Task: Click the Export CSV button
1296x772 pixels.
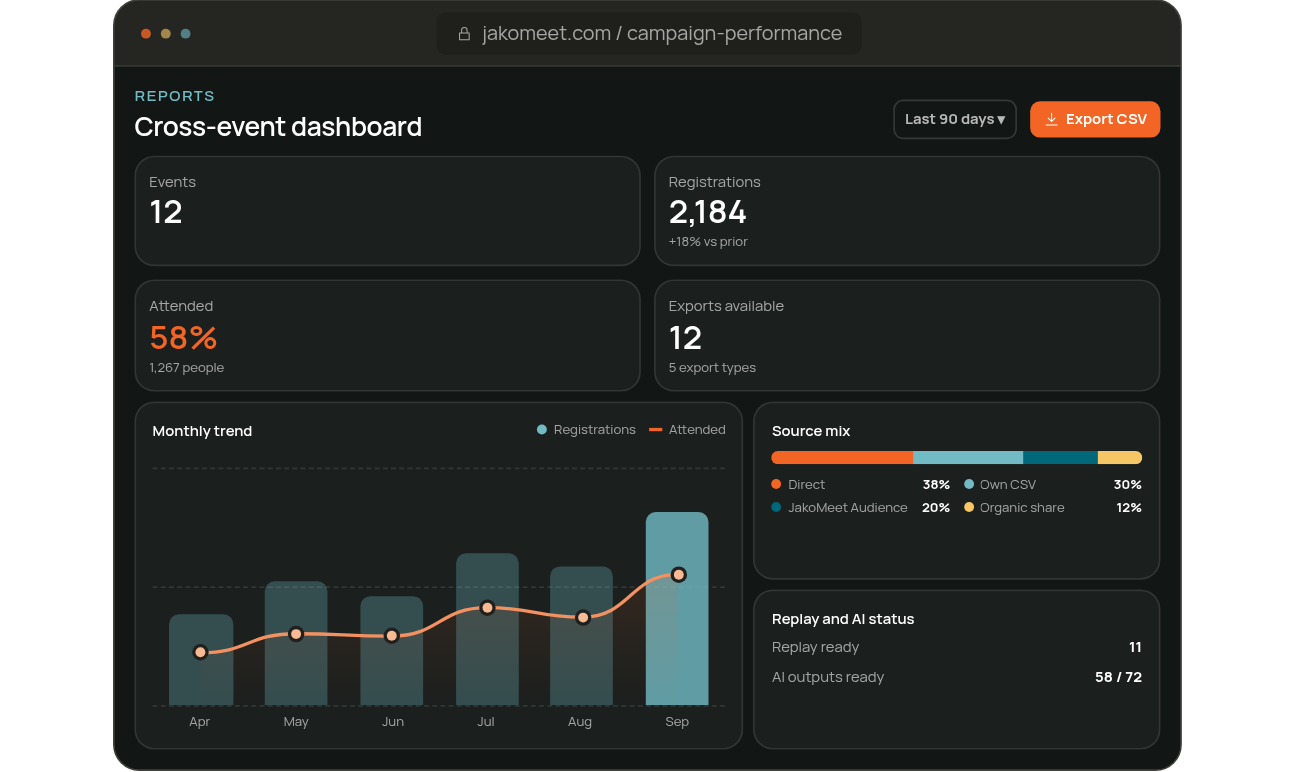Action: (1095, 119)
